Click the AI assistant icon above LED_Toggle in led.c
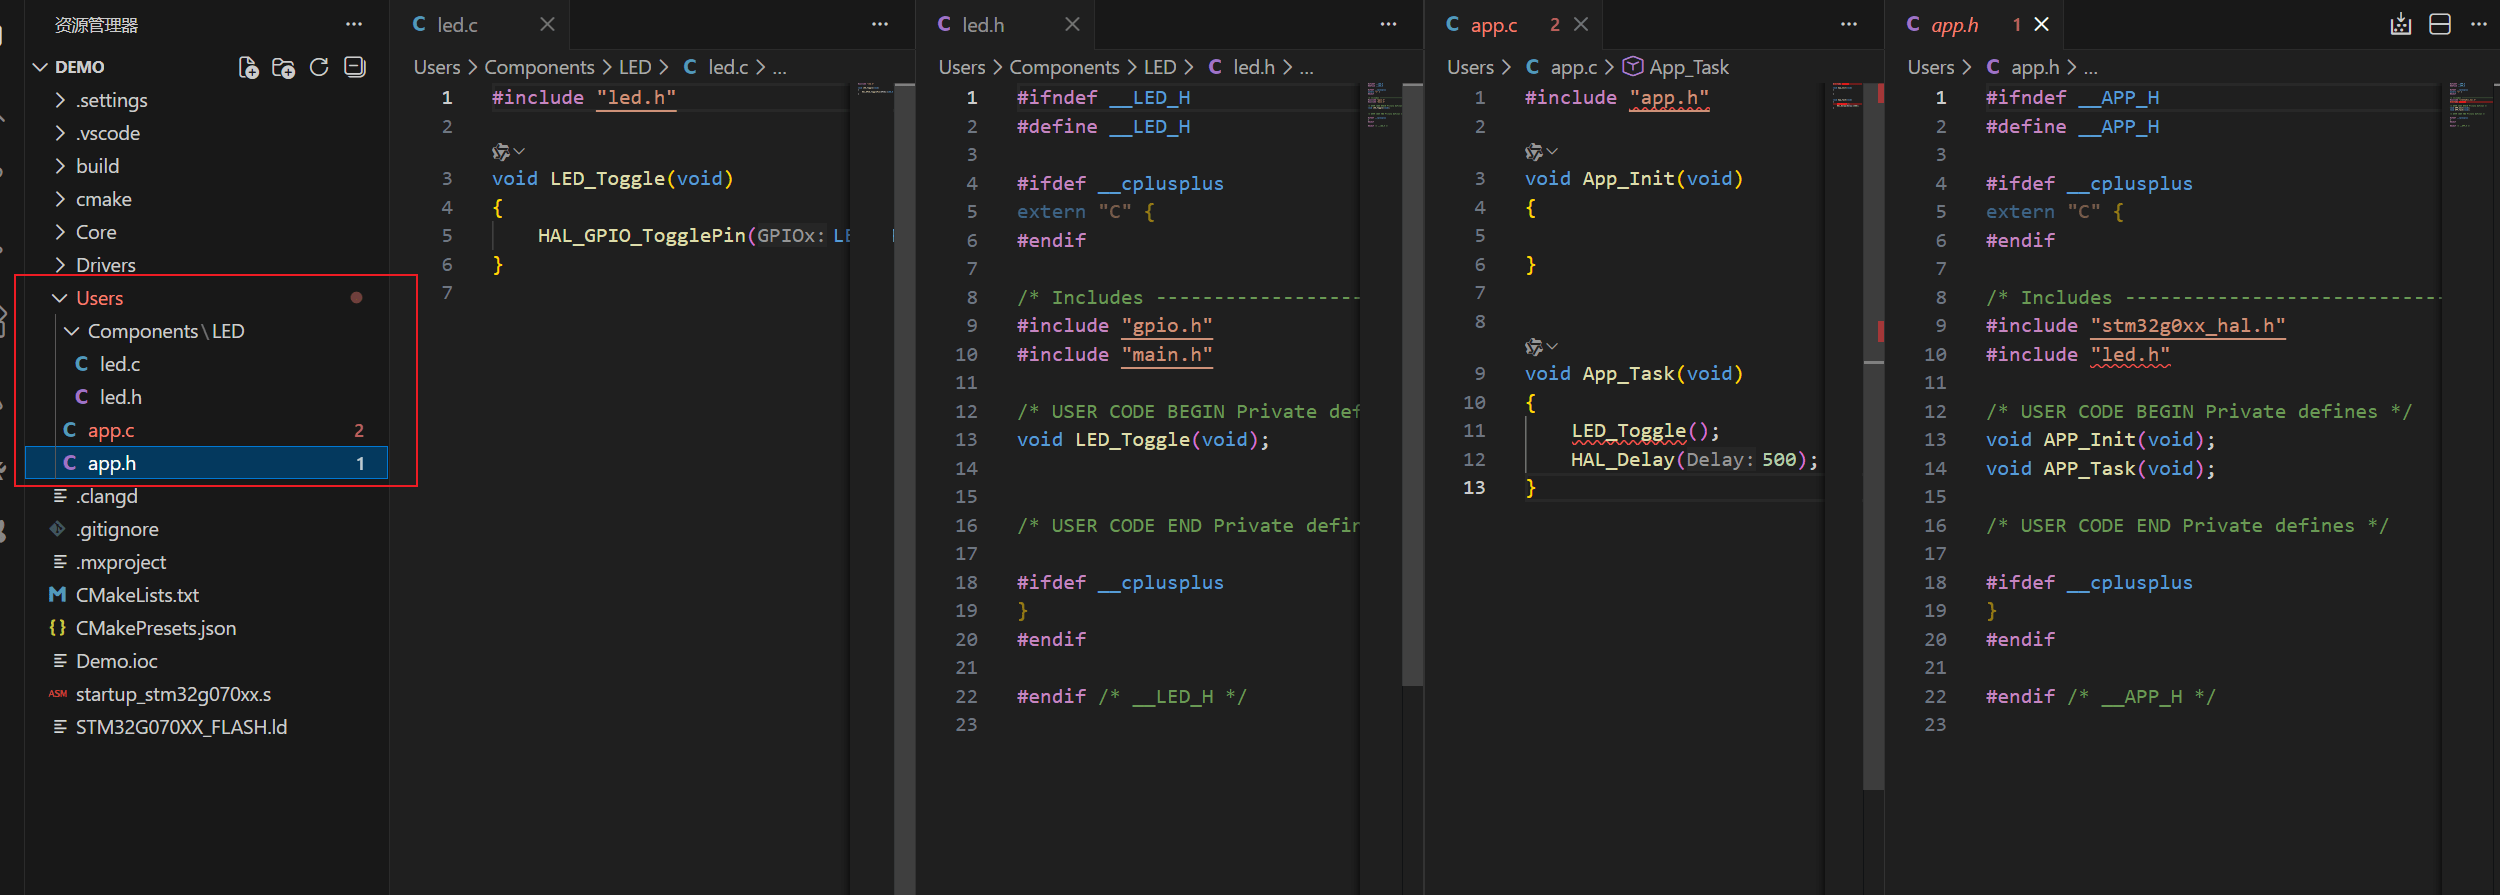The height and width of the screenshot is (895, 2500). tap(501, 152)
